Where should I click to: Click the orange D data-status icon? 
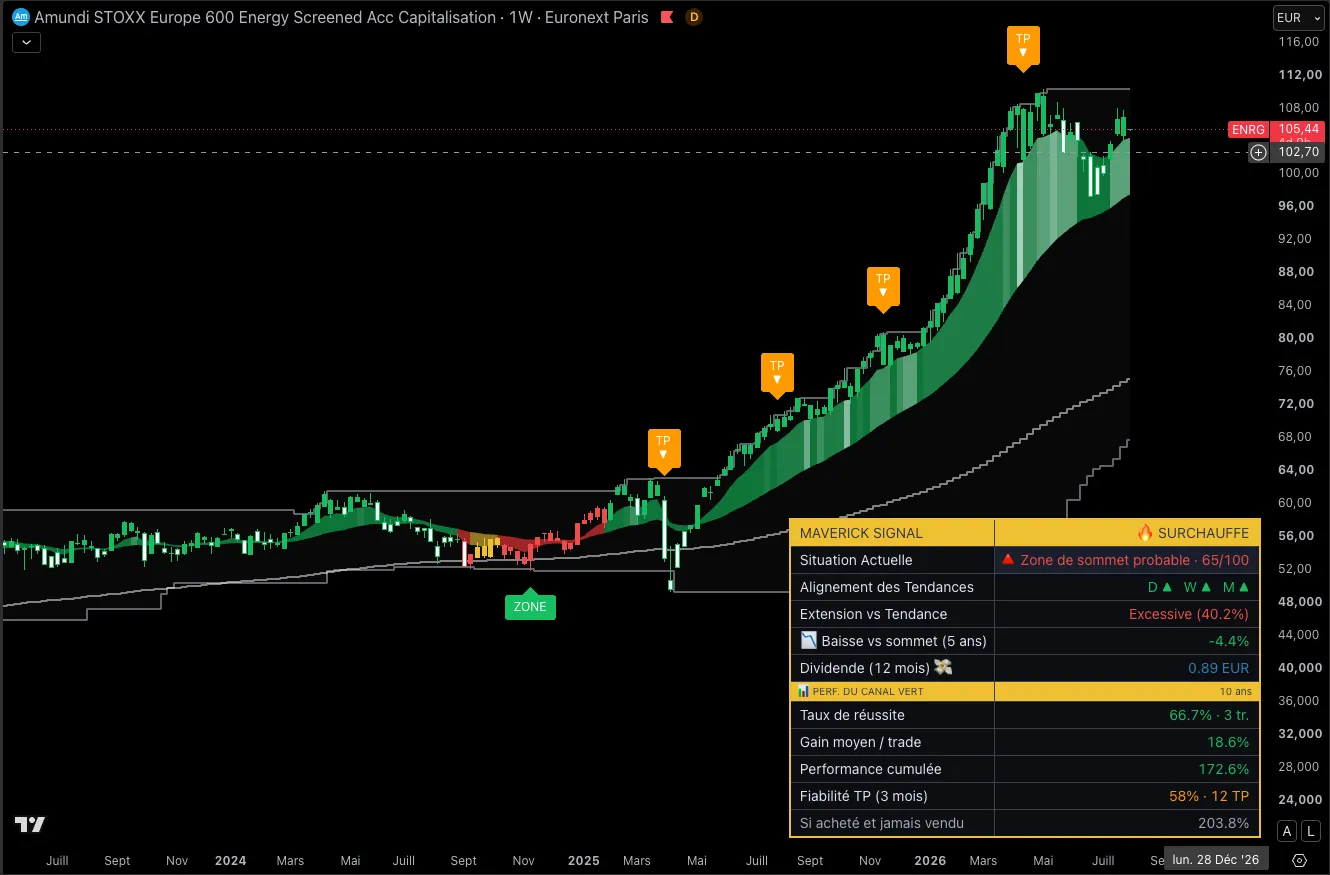[x=694, y=17]
